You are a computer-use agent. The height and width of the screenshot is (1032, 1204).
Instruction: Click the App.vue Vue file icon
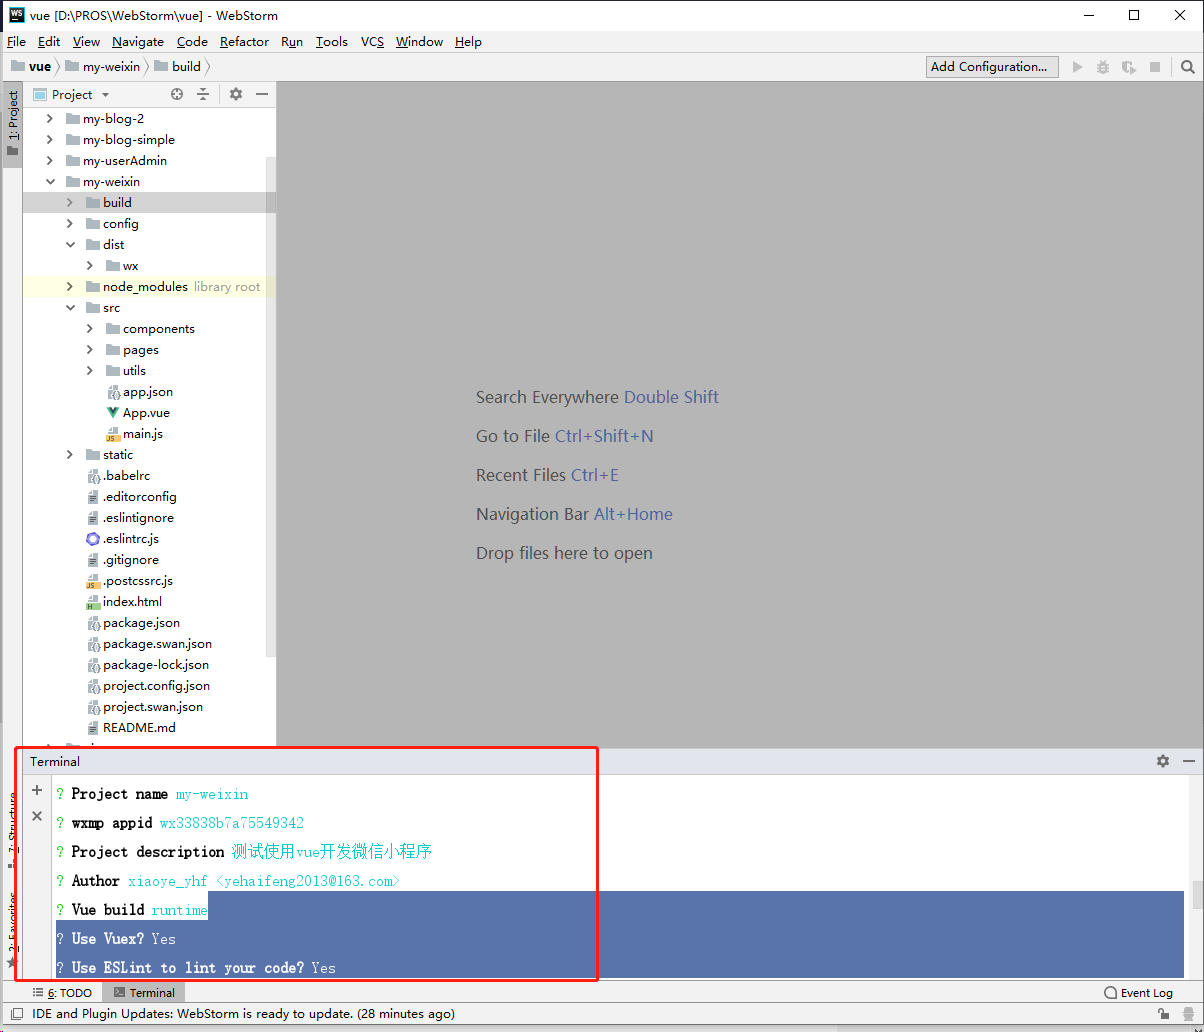click(x=113, y=412)
